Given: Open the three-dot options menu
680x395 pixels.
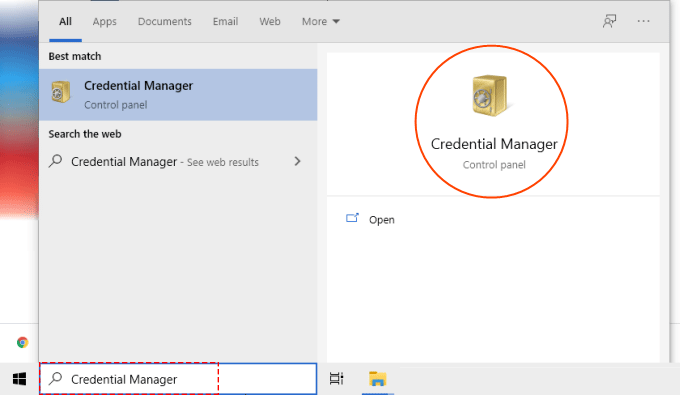Looking at the screenshot, I should [644, 21].
